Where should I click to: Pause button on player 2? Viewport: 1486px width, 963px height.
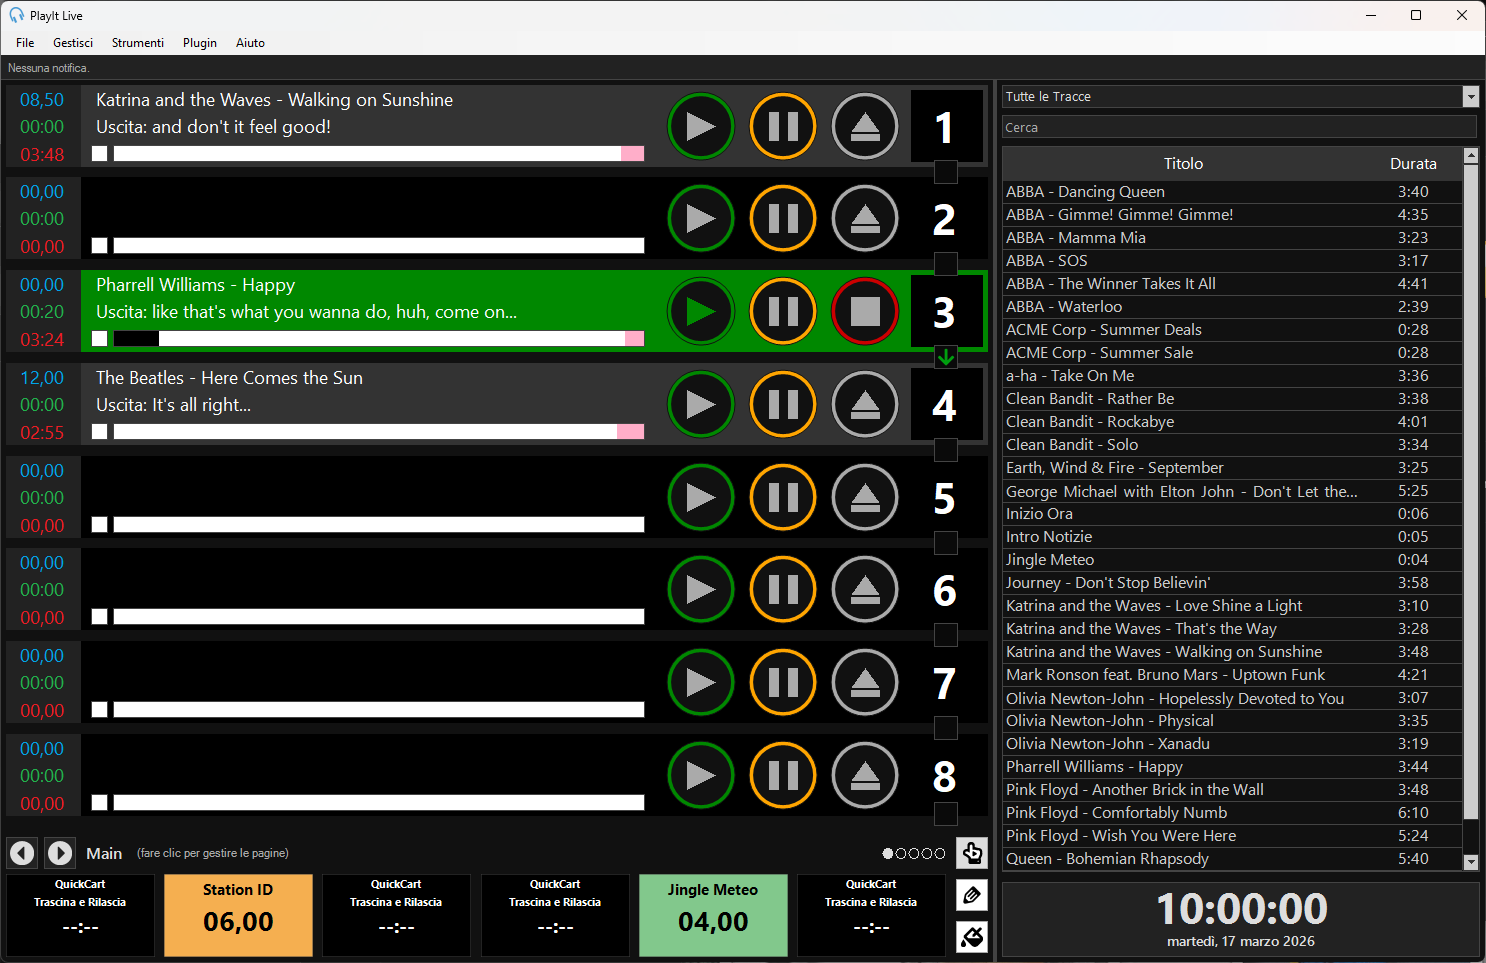(x=782, y=219)
